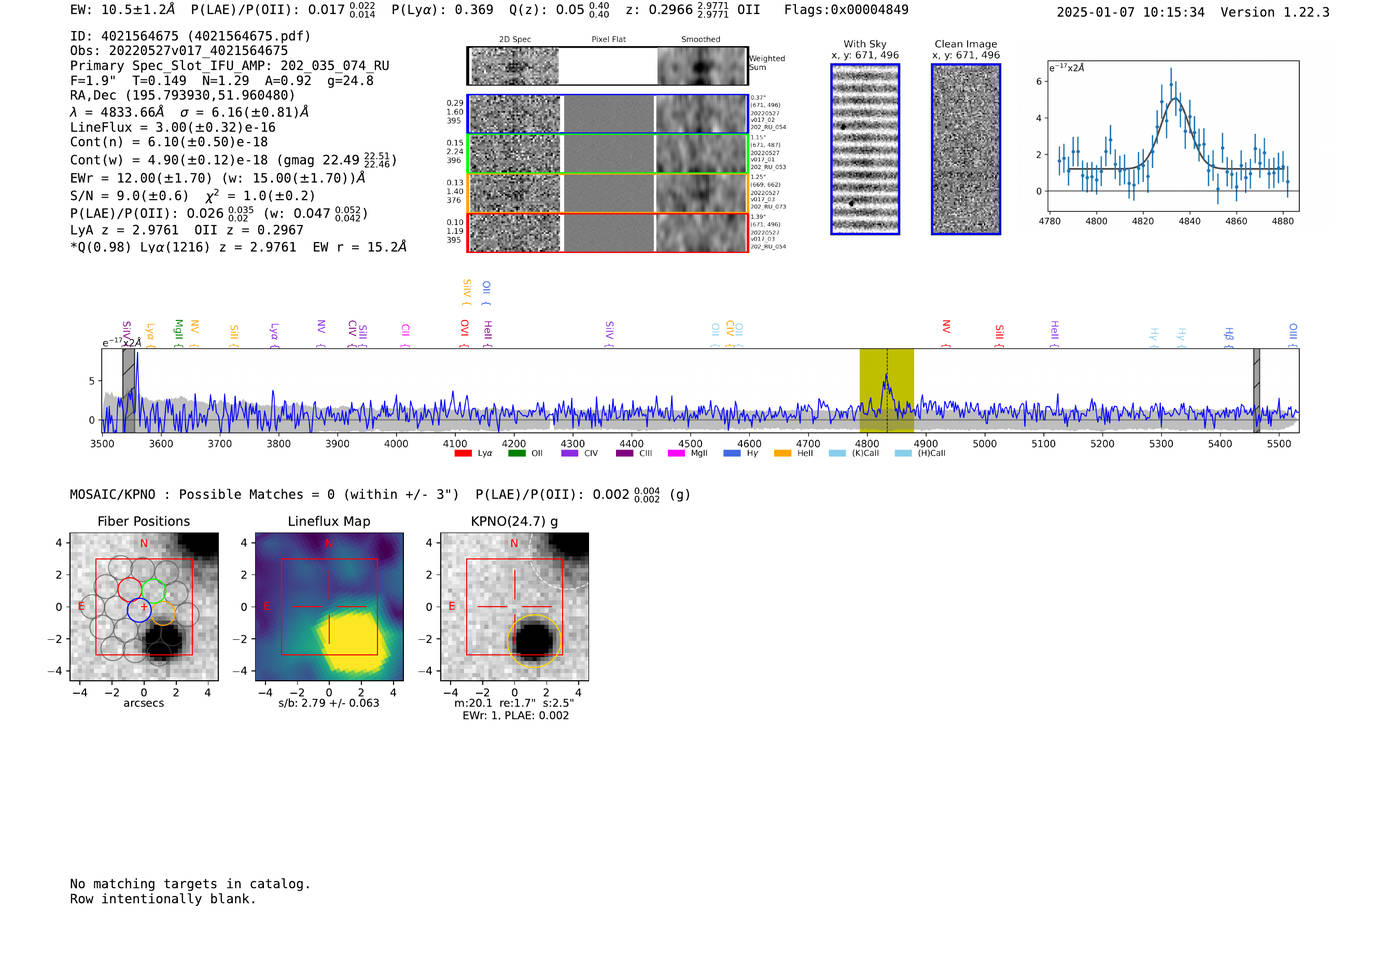
Task: Click the EW: 10.5±1.2Å header value
Action: point(122,10)
